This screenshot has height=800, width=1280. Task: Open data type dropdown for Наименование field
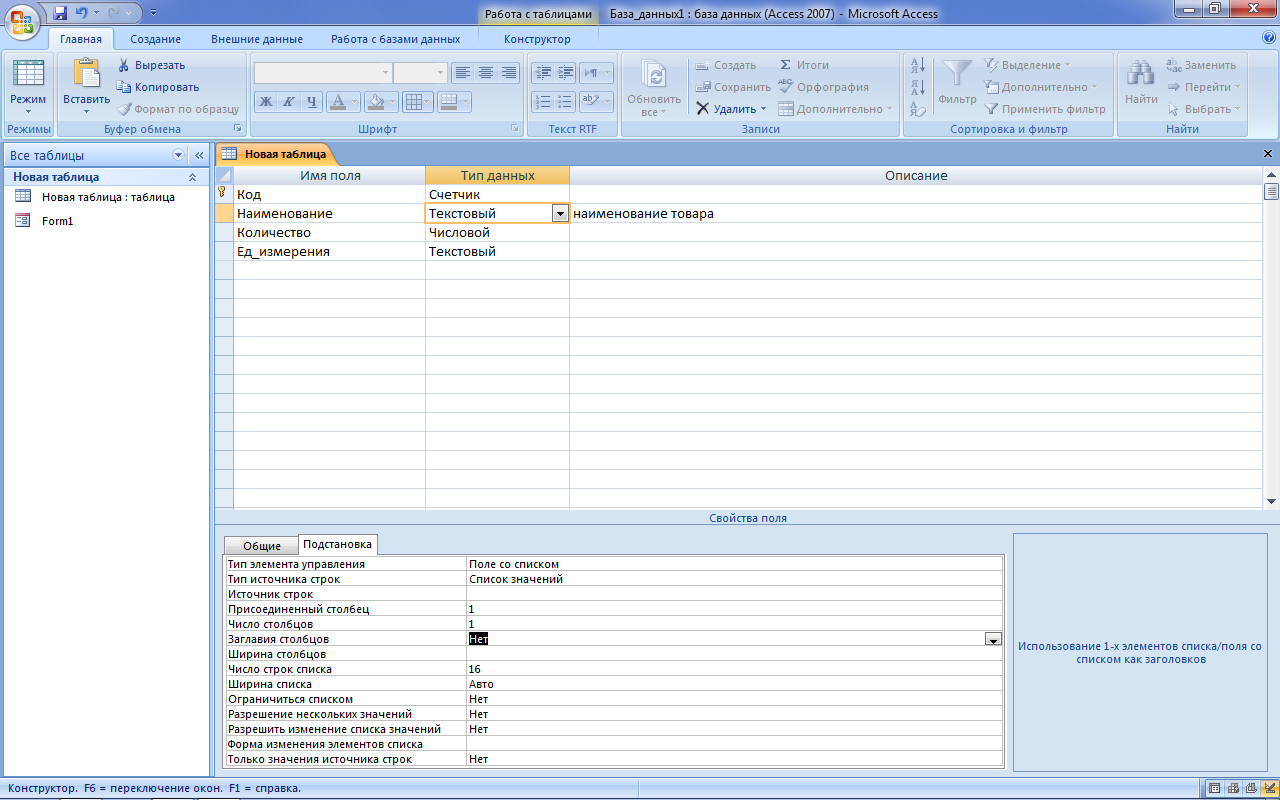(x=560, y=214)
